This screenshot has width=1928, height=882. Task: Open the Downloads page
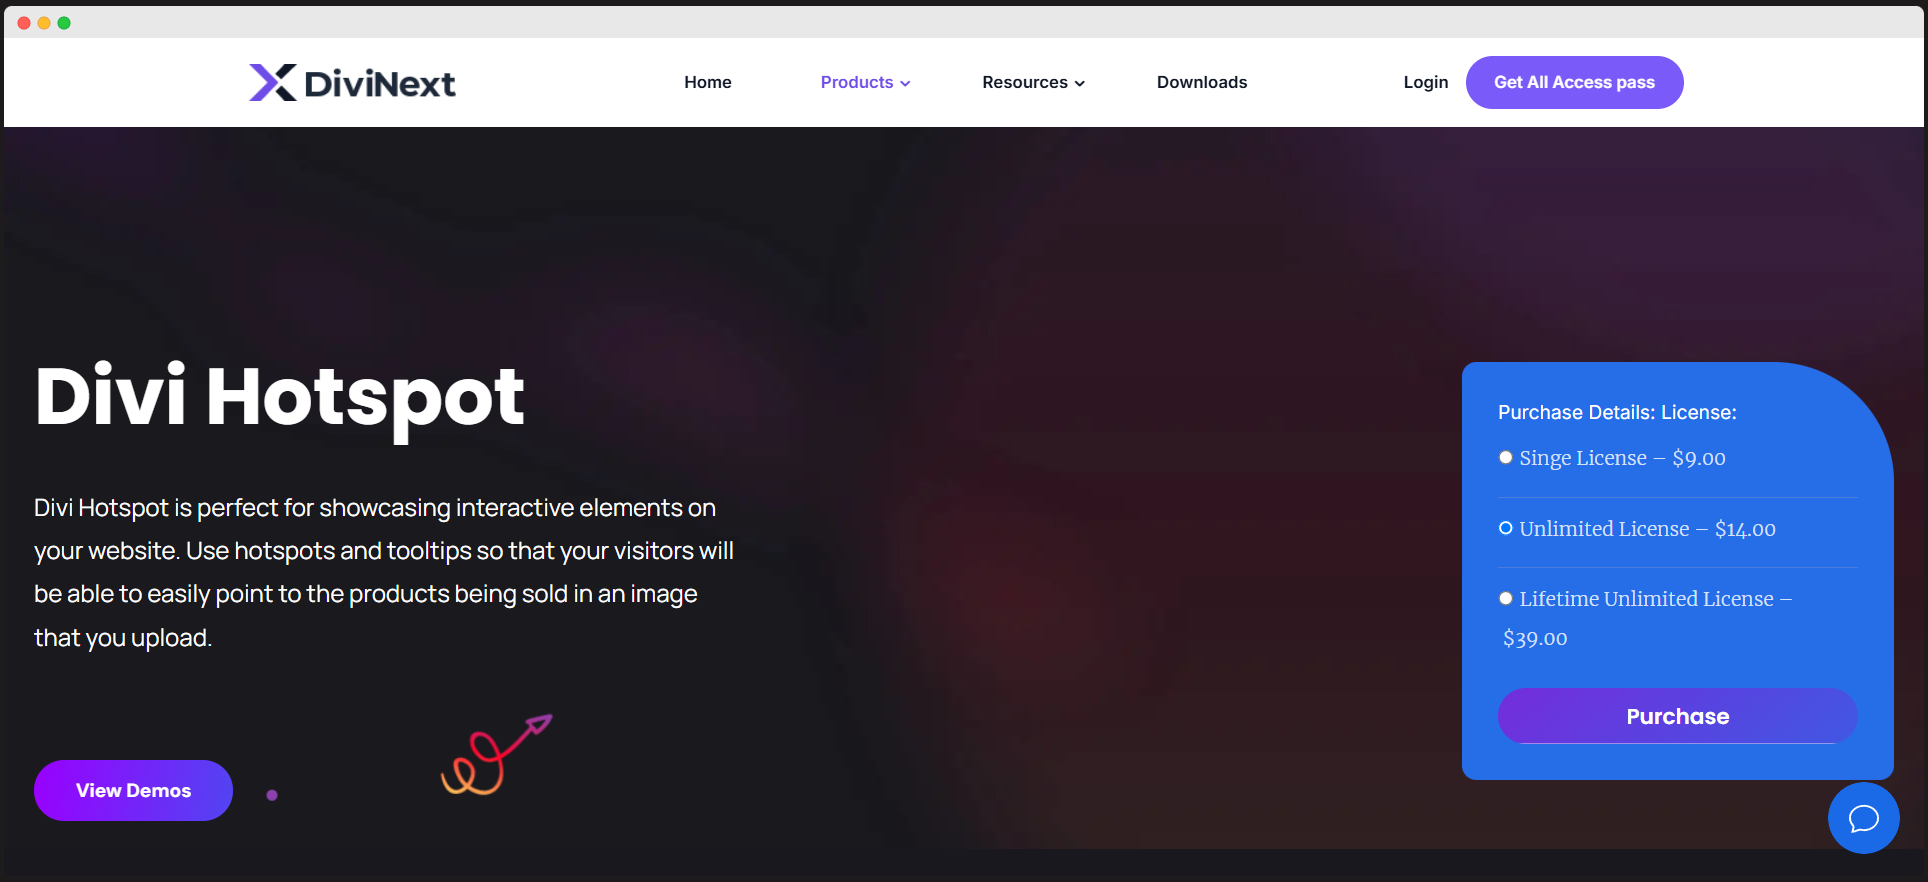(x=1202, y=82)
